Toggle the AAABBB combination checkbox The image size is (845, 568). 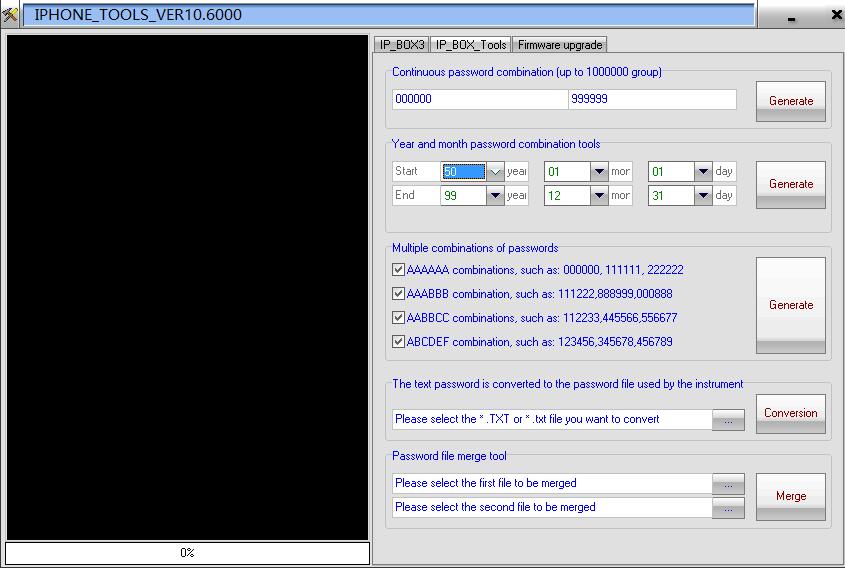[398, 294]
